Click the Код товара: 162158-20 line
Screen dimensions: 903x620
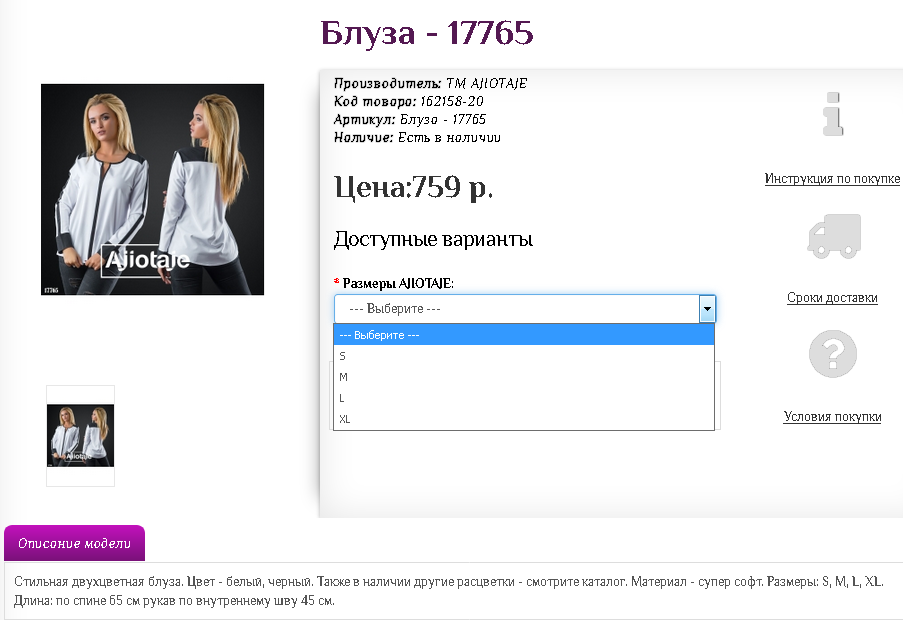(409, 101)
